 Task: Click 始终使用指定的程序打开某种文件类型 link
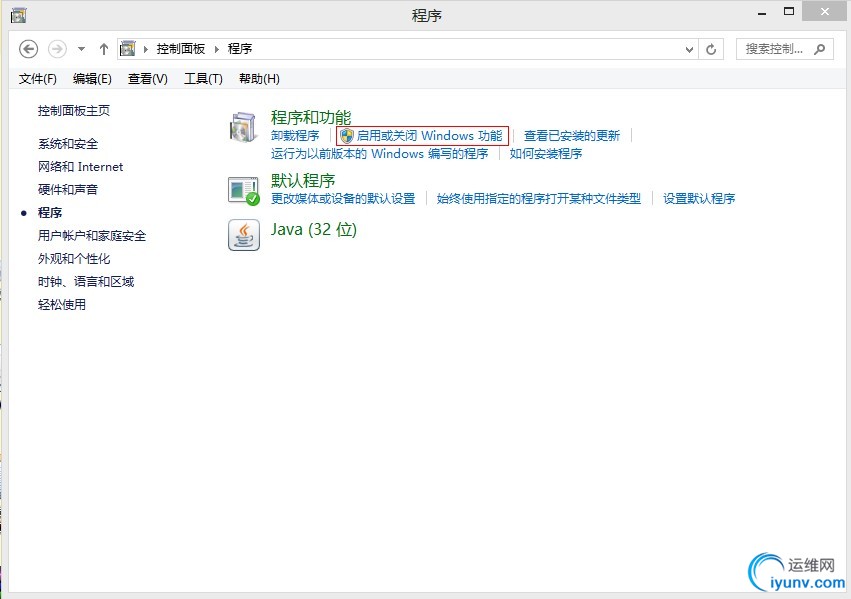click(539, 199)
